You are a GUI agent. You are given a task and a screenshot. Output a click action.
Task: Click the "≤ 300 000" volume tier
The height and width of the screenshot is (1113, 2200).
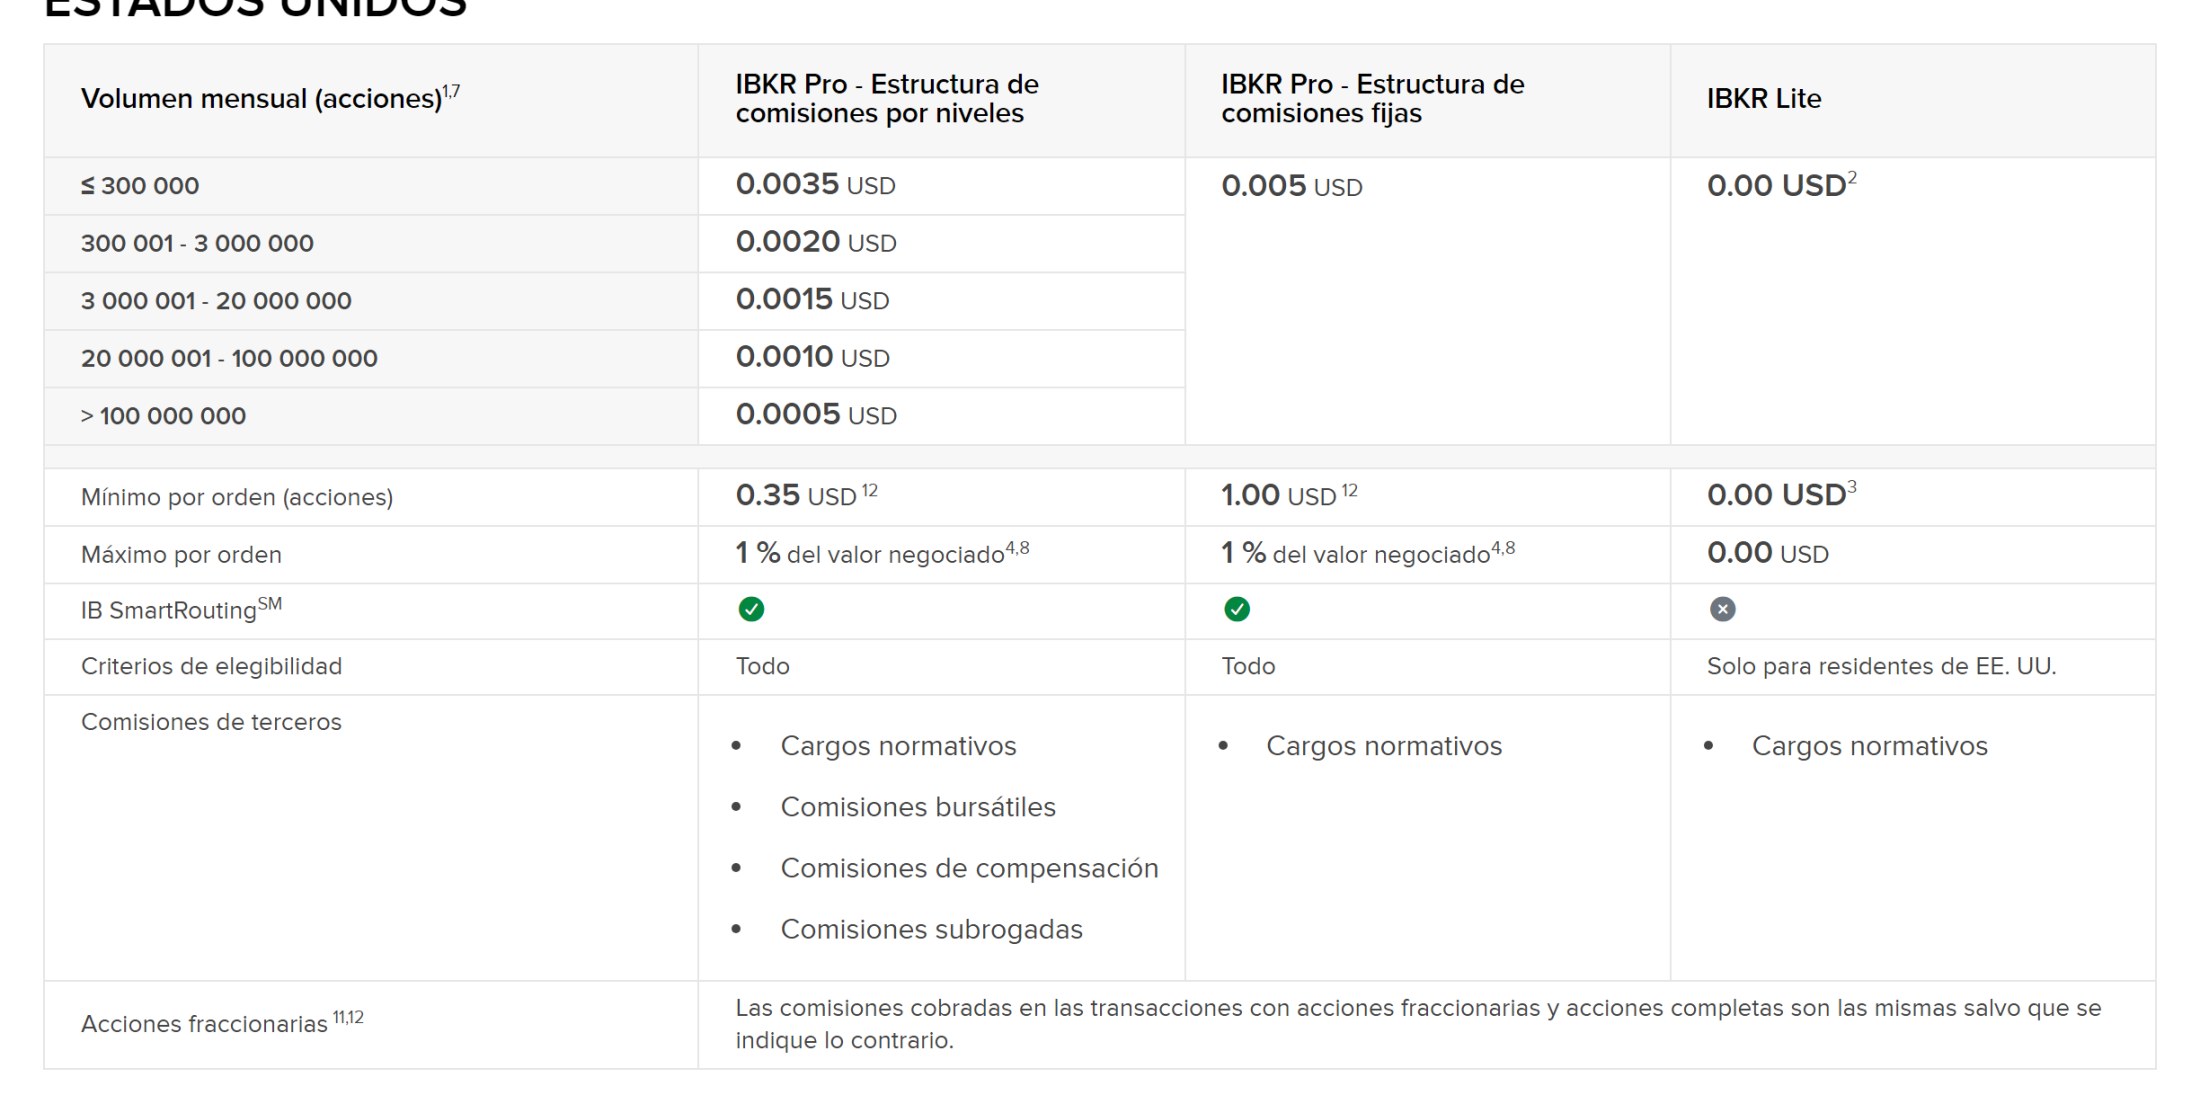[140, 185]
